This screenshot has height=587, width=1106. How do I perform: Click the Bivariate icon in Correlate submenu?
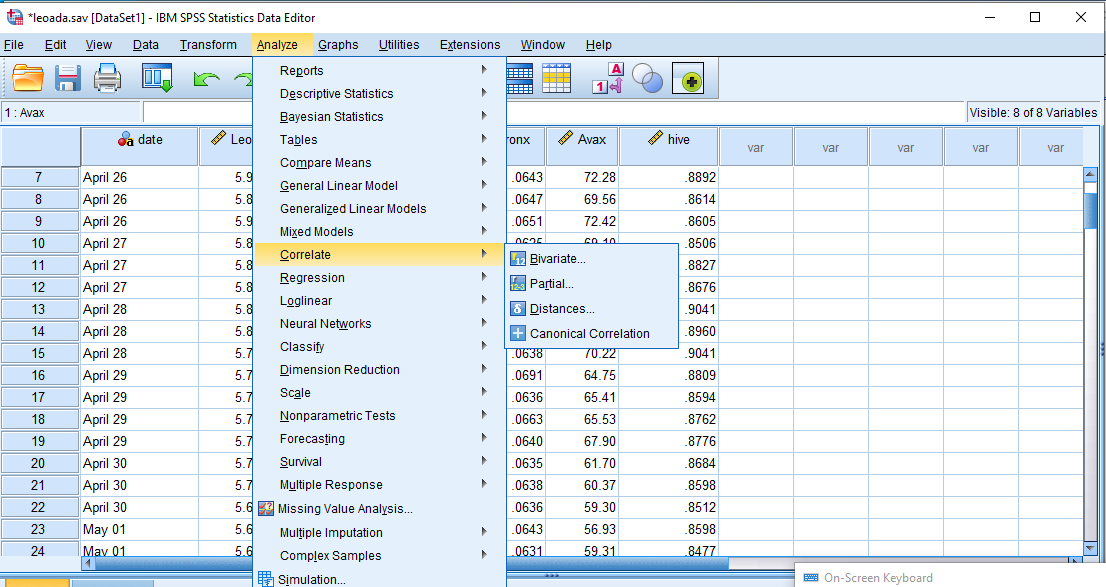click(x=518, y=259)
